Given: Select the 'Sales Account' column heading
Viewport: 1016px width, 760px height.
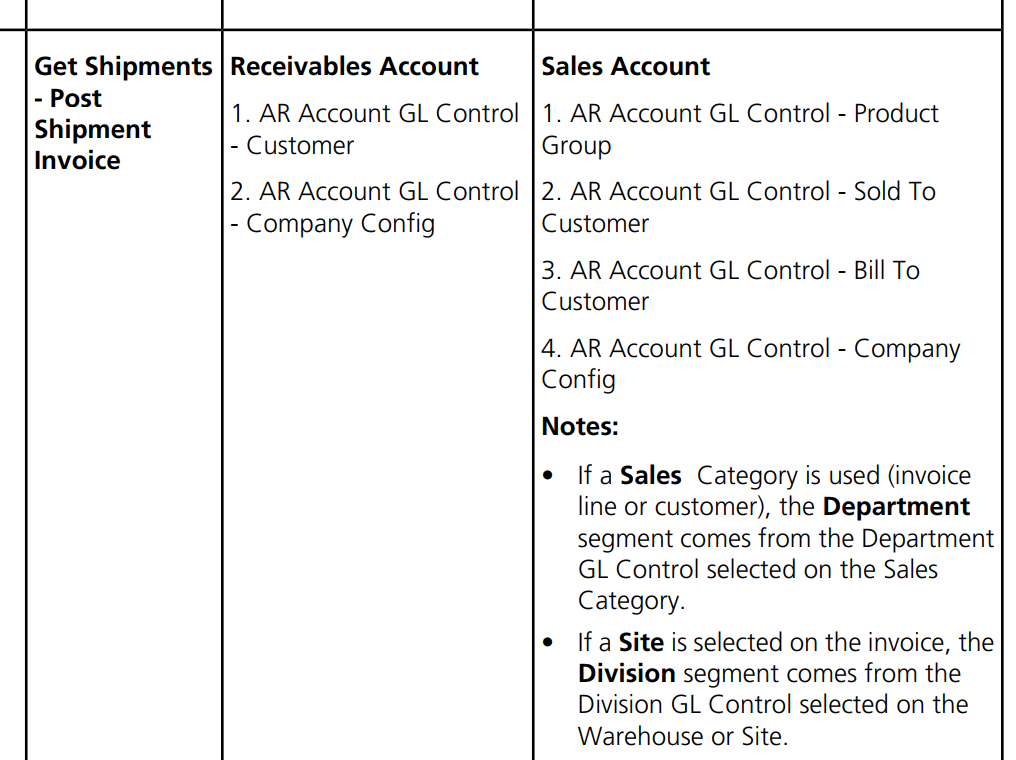Looking at the screenshot, I should pyautogui.click(x=625, y=67).
